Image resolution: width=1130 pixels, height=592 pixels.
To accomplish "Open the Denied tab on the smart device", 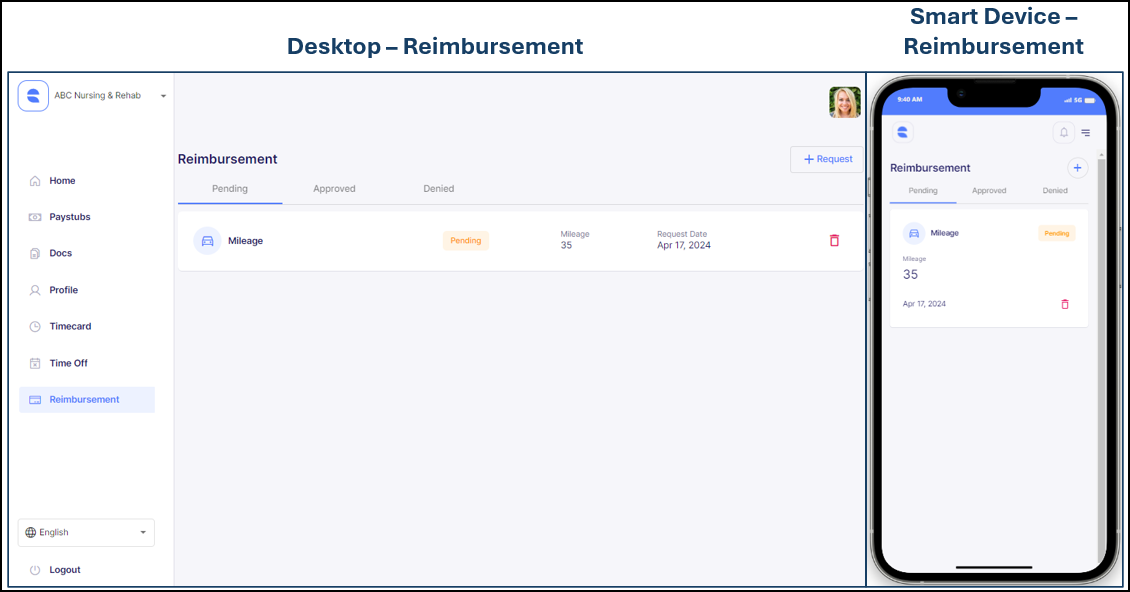I will pyautogui.click(x=1054, y=190).
